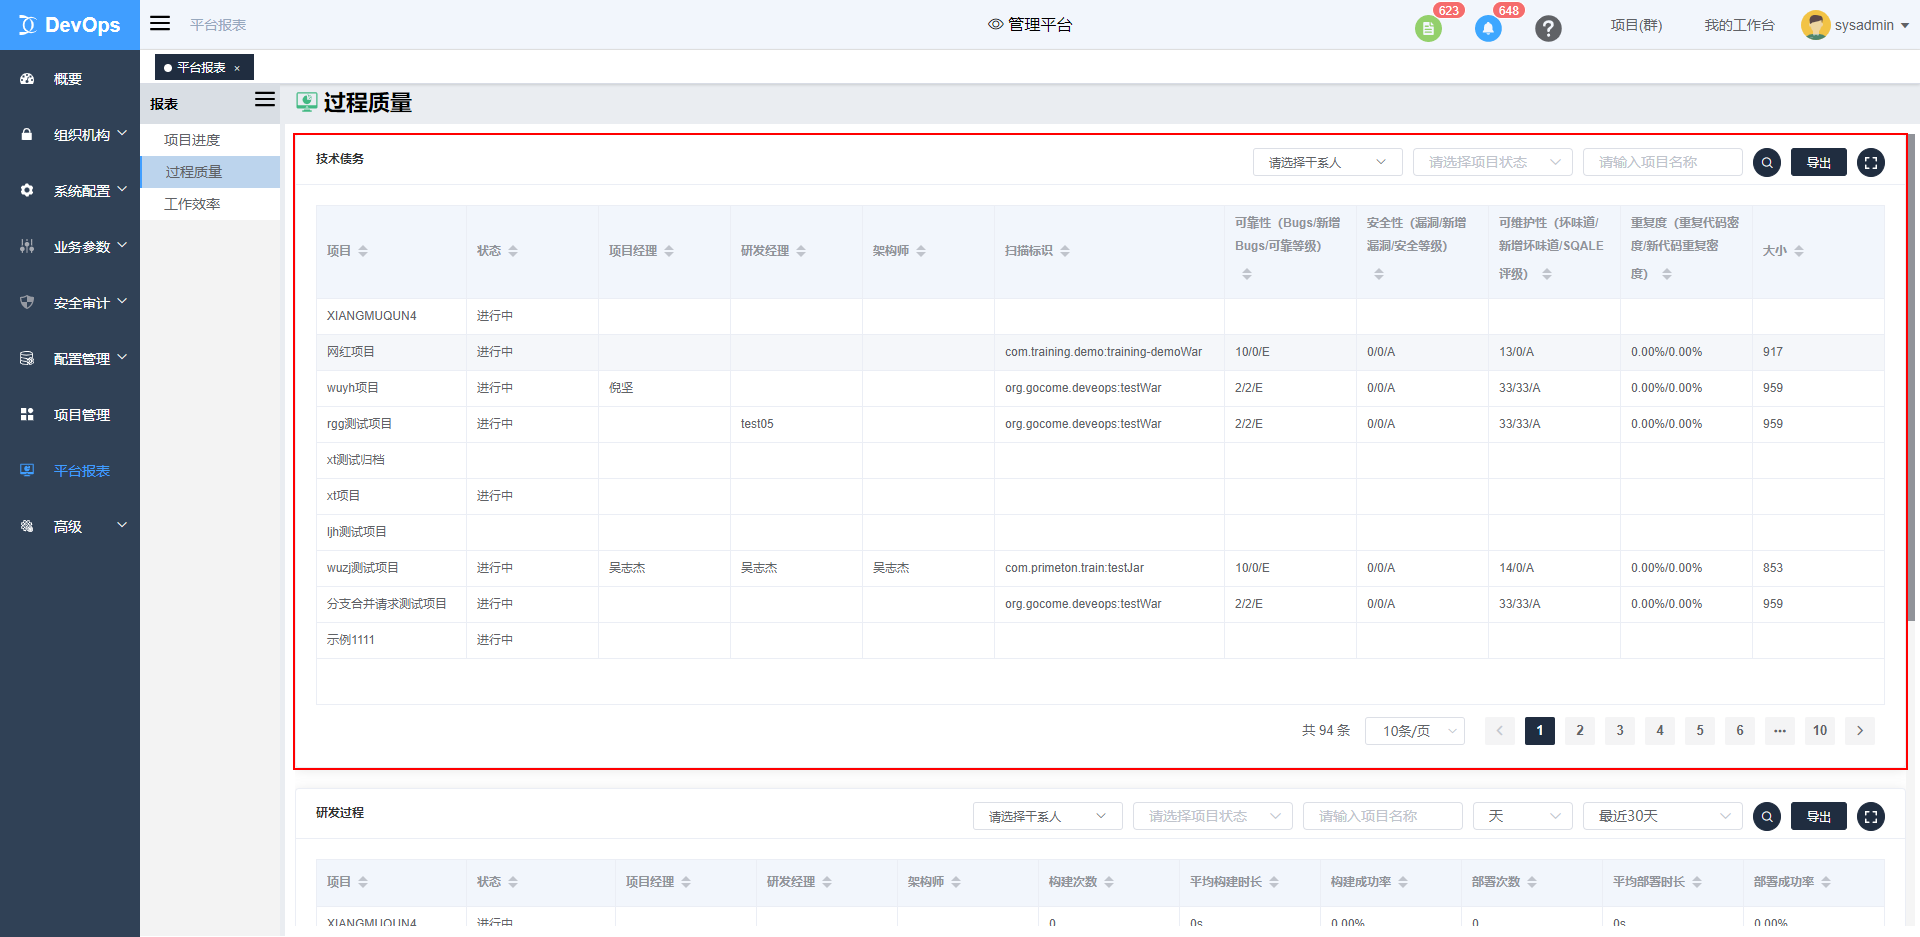
Task: Click the sysadmin user avatar
Action: tap(1815, 25)
